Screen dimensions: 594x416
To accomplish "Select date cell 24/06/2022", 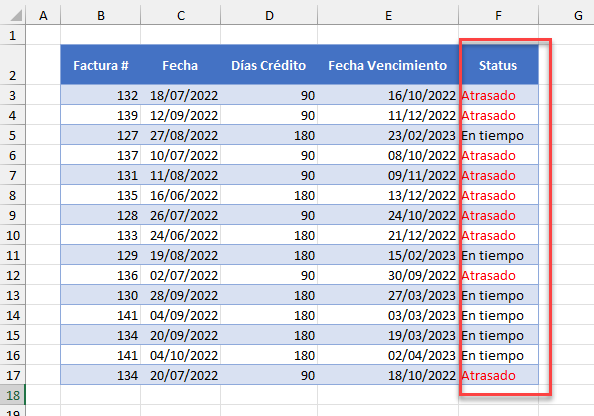I will tap(181, 235).
